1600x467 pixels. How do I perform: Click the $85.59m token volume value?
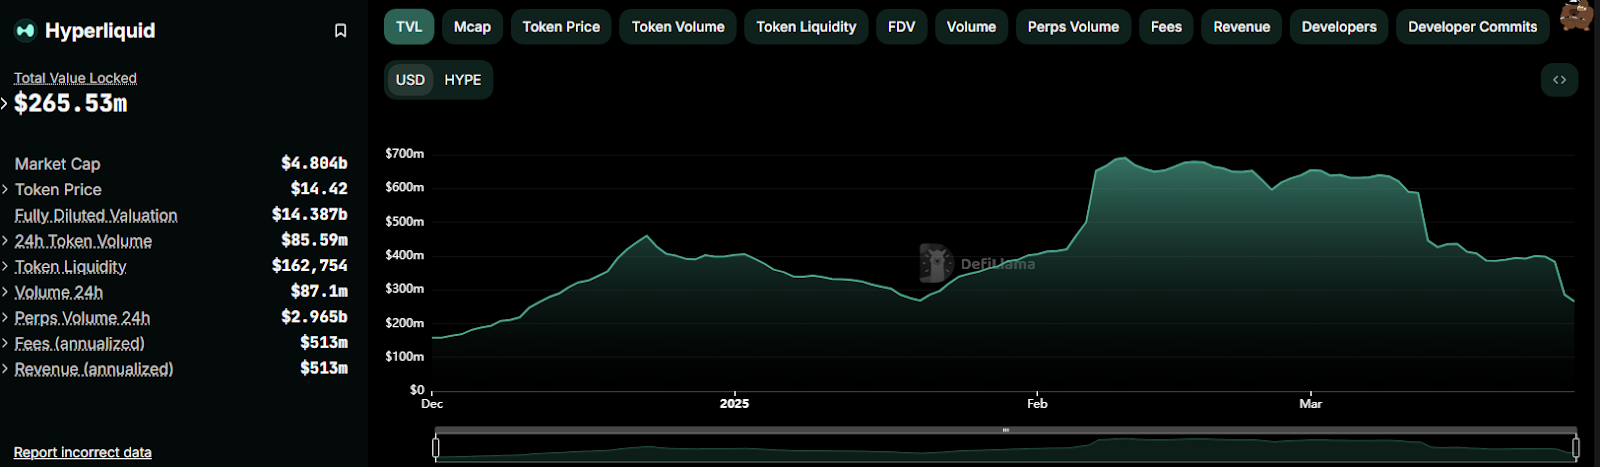pos(314,241)
